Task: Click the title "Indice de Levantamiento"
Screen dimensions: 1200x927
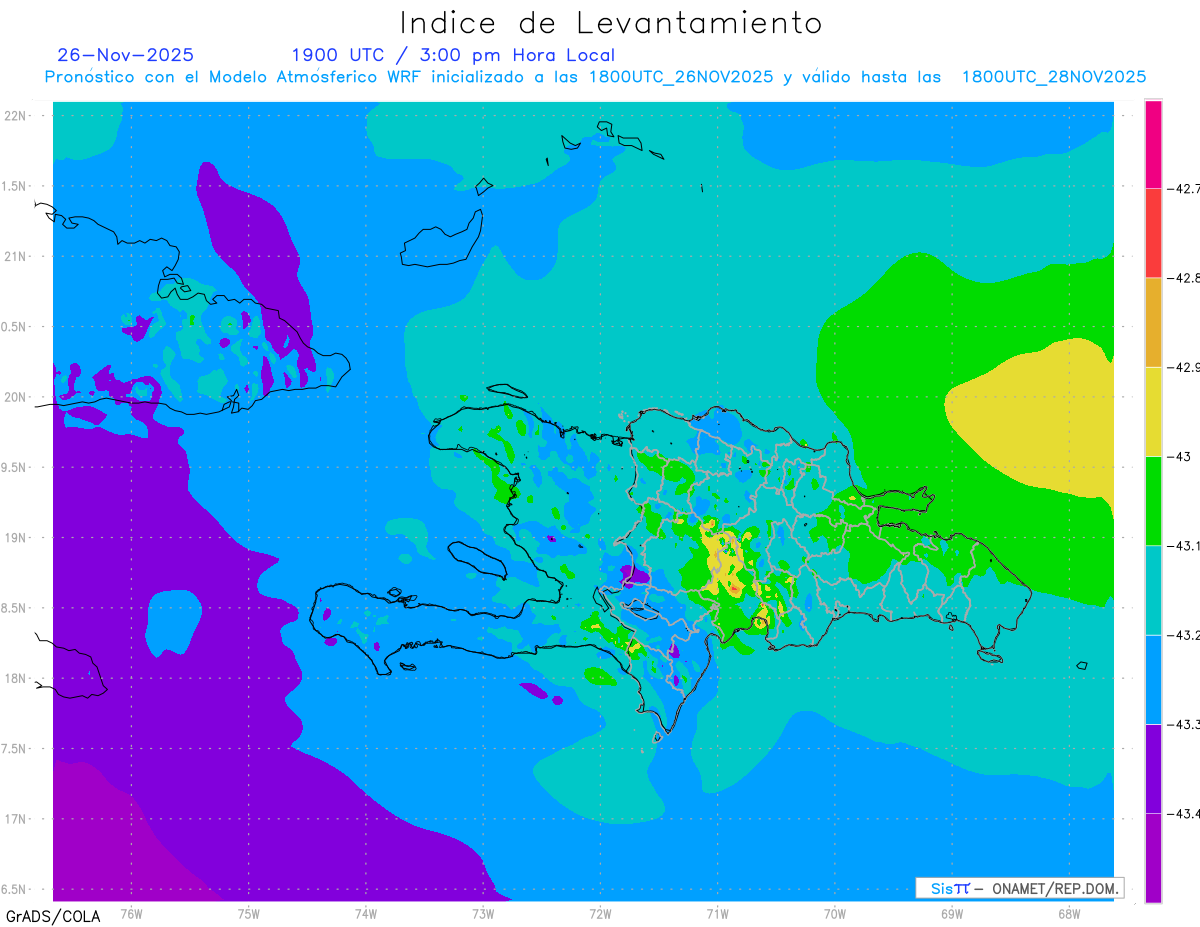Action: tap(611, 22)
